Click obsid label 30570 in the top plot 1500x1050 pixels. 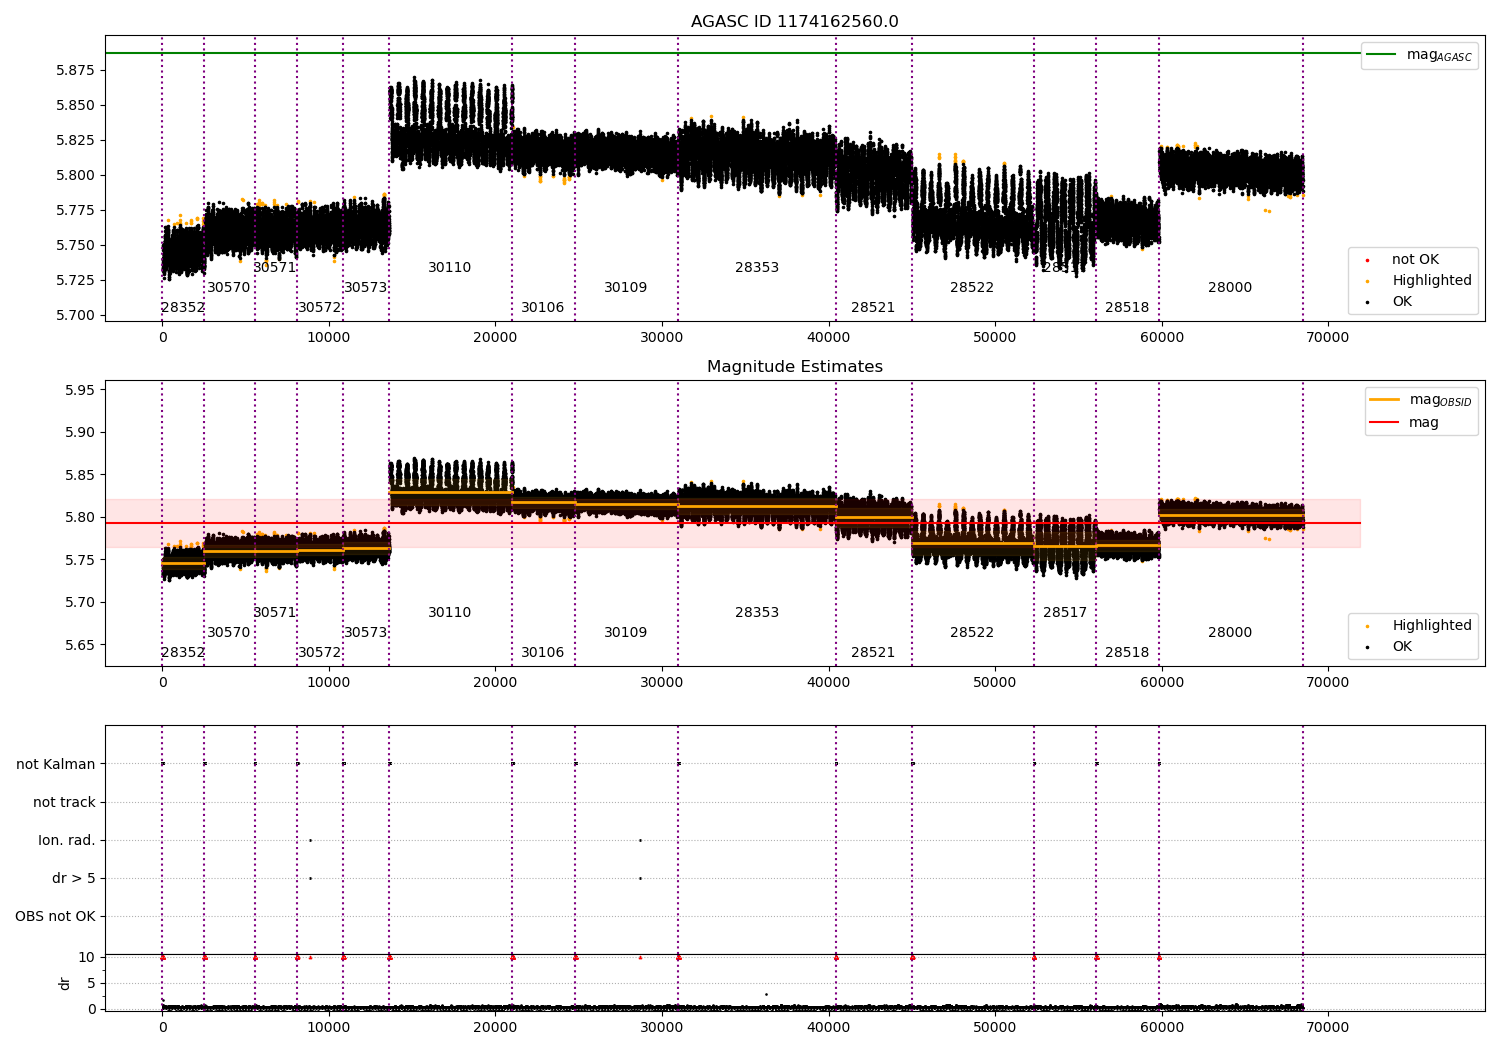229,288
